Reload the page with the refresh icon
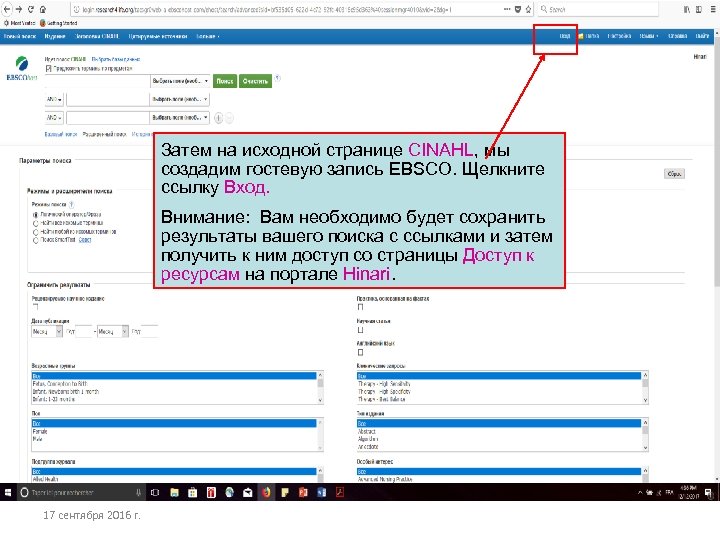This screenshot has height=540, width=720. coord(31,9)
